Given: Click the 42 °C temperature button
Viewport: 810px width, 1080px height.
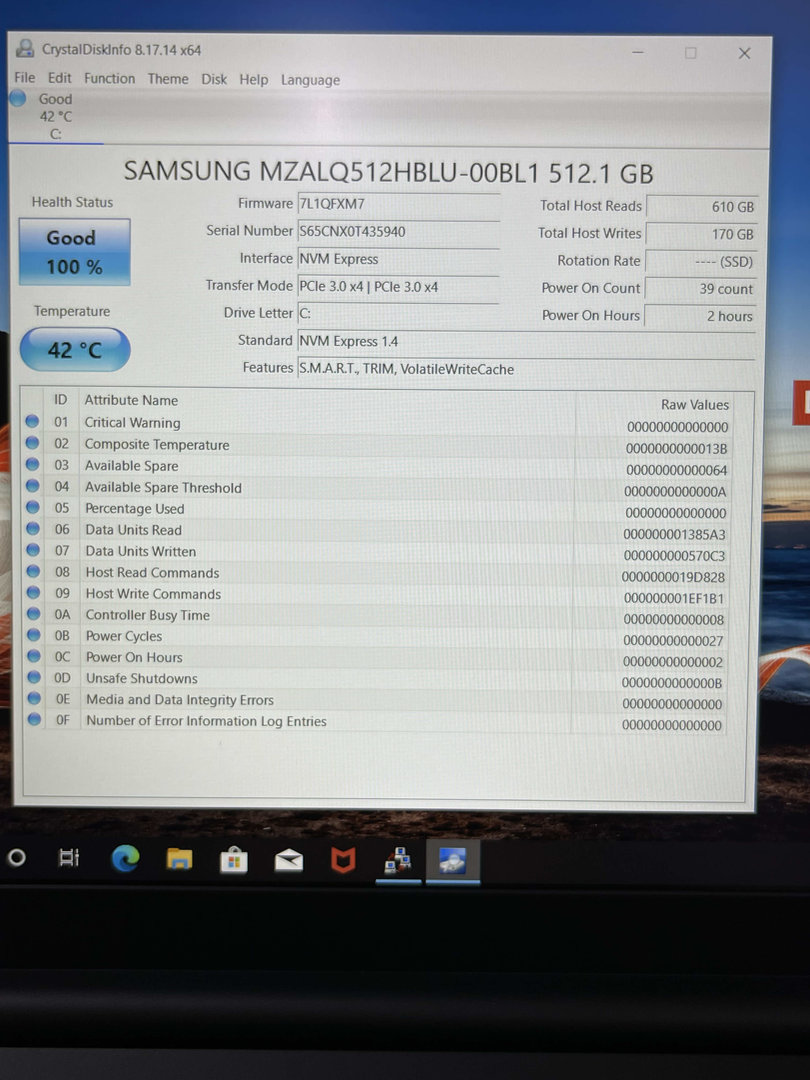Looking at the screenshot, I should tap(75, 351).
